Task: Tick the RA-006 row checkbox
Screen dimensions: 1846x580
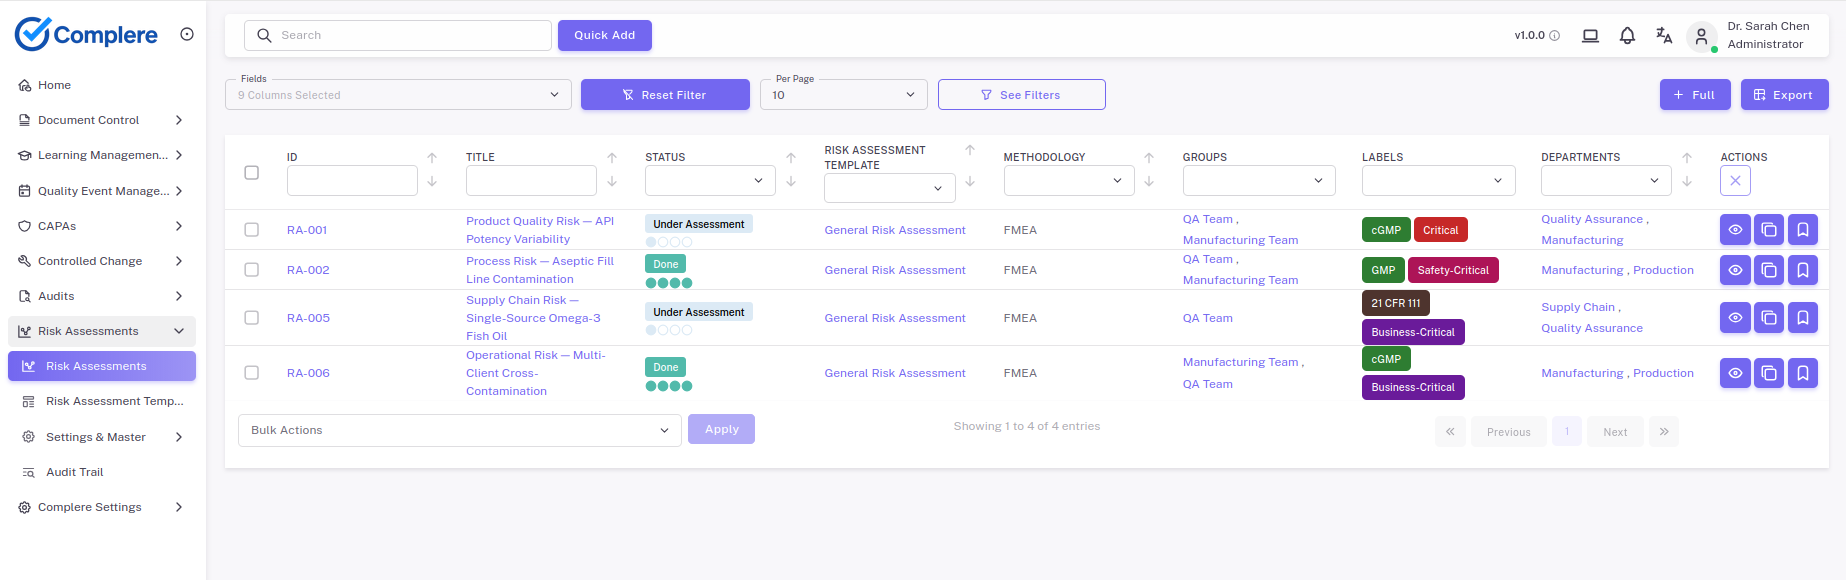Action: 252,373
